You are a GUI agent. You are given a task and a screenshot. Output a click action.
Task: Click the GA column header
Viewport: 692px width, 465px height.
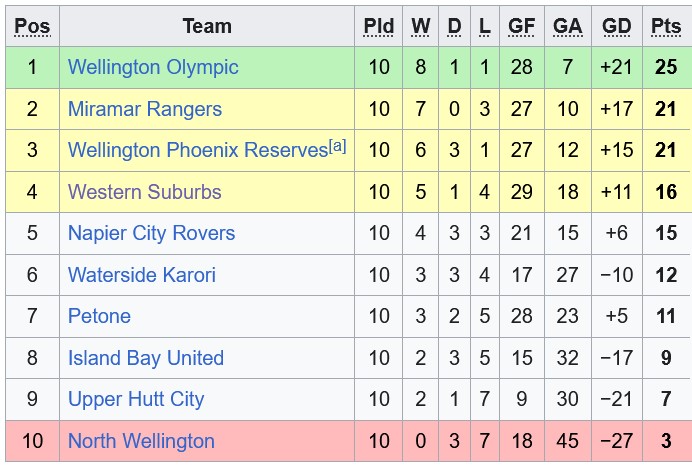[568, 26]
